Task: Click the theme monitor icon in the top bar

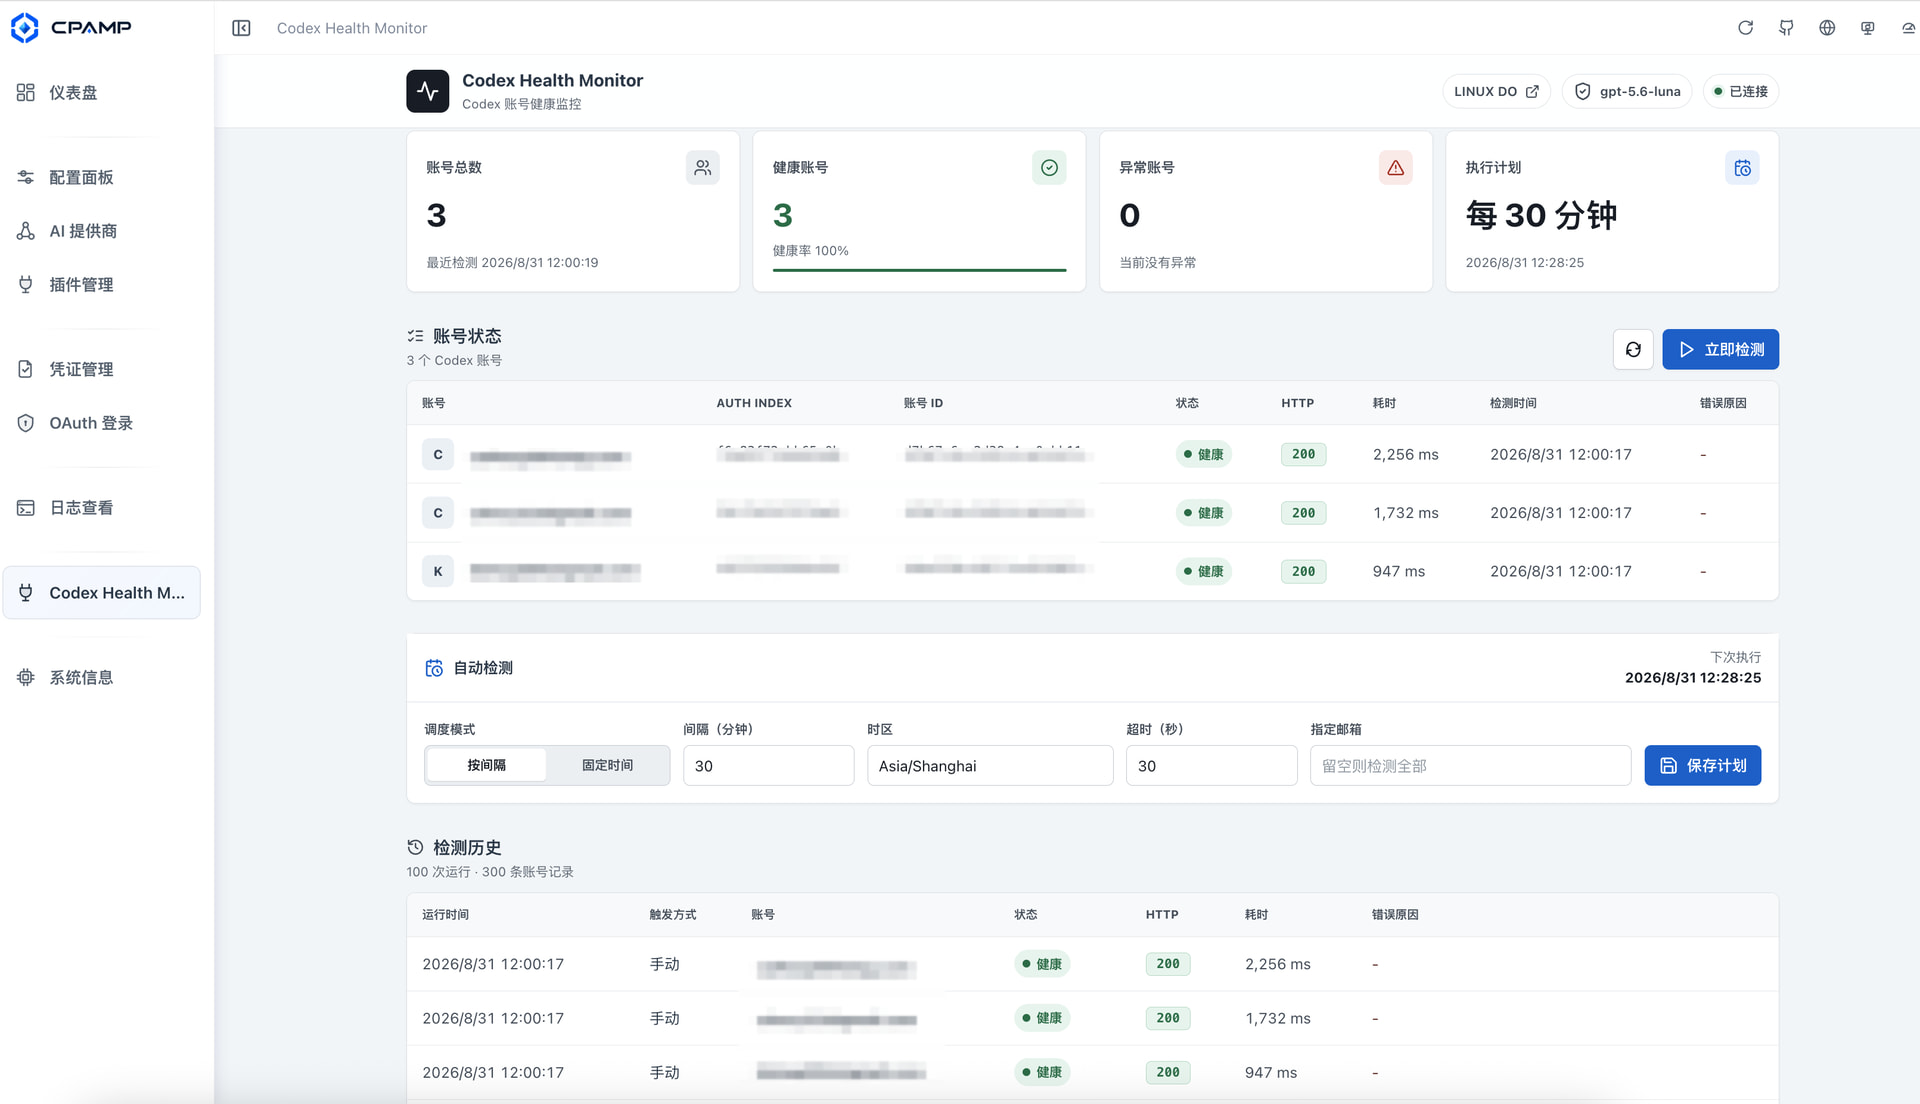Action: click(x=1867, y=28)
